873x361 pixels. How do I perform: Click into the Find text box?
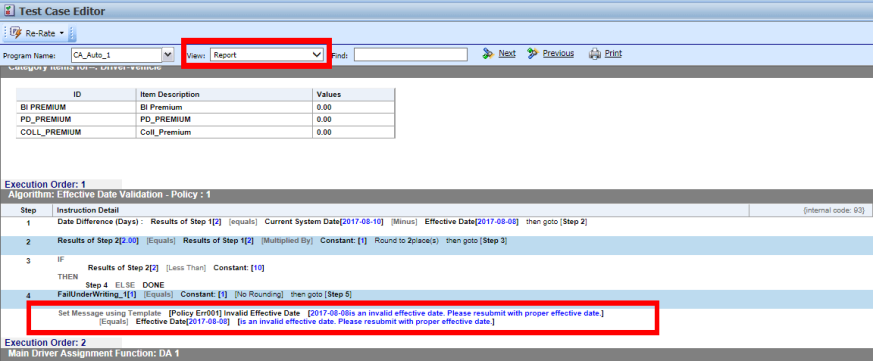410,54
